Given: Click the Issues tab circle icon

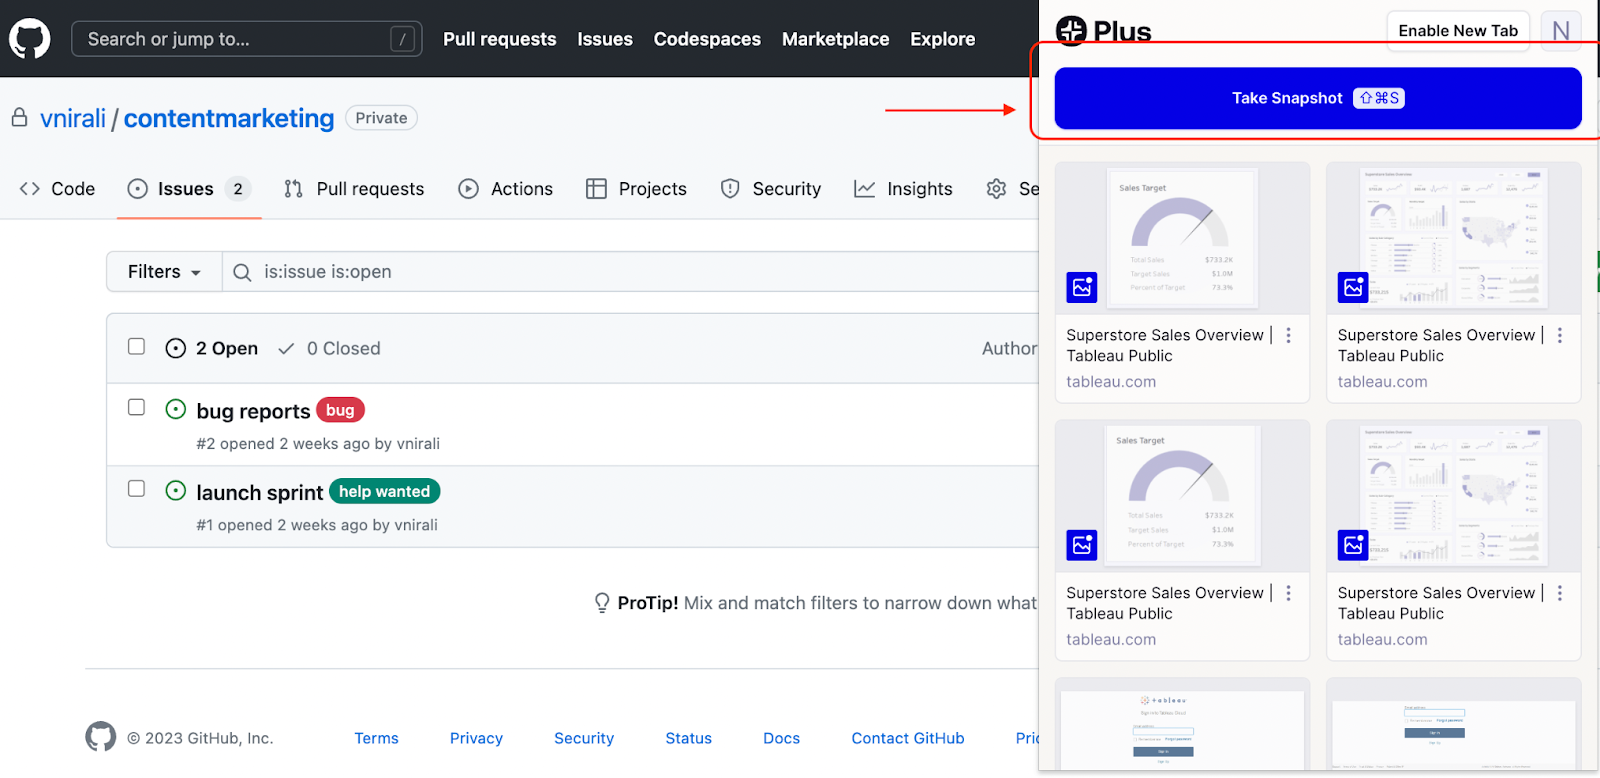Looking at the screenshot, I should [x=138, y=189].
